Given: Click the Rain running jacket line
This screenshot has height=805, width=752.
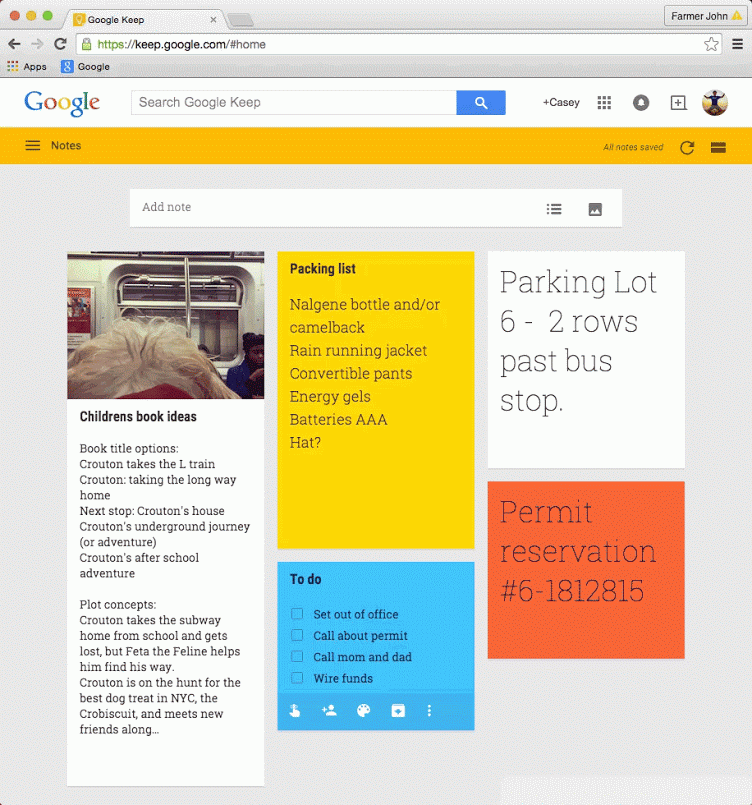Looking at the screenshot, I should point(358,350).
